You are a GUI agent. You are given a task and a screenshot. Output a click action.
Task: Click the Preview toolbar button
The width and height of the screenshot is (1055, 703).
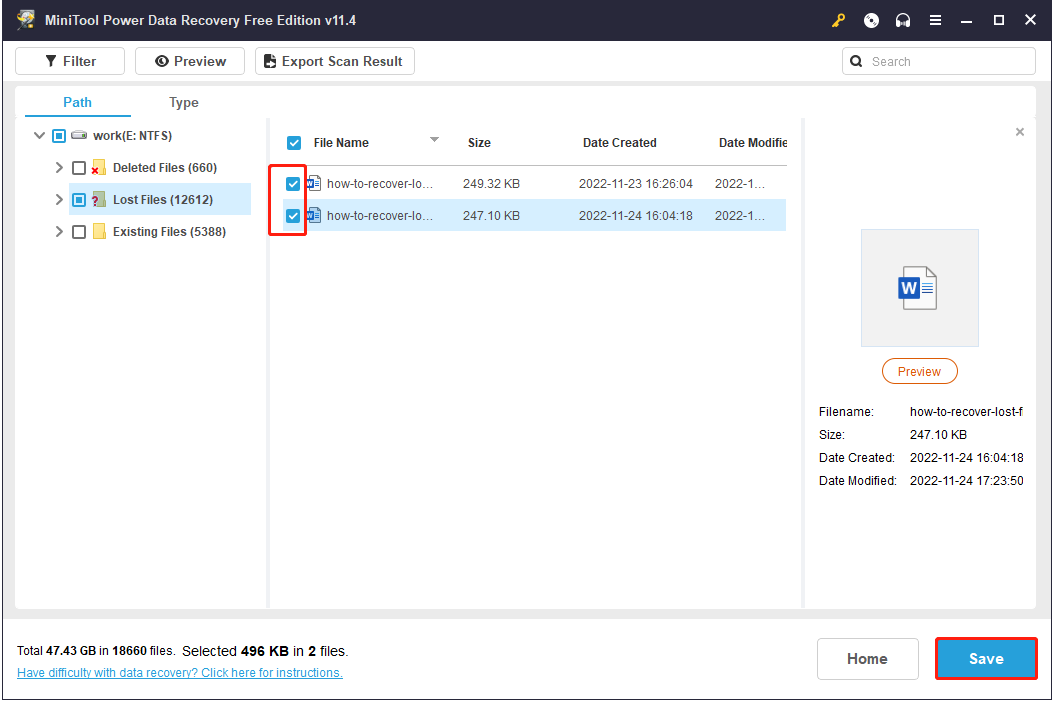coord(190,61)
